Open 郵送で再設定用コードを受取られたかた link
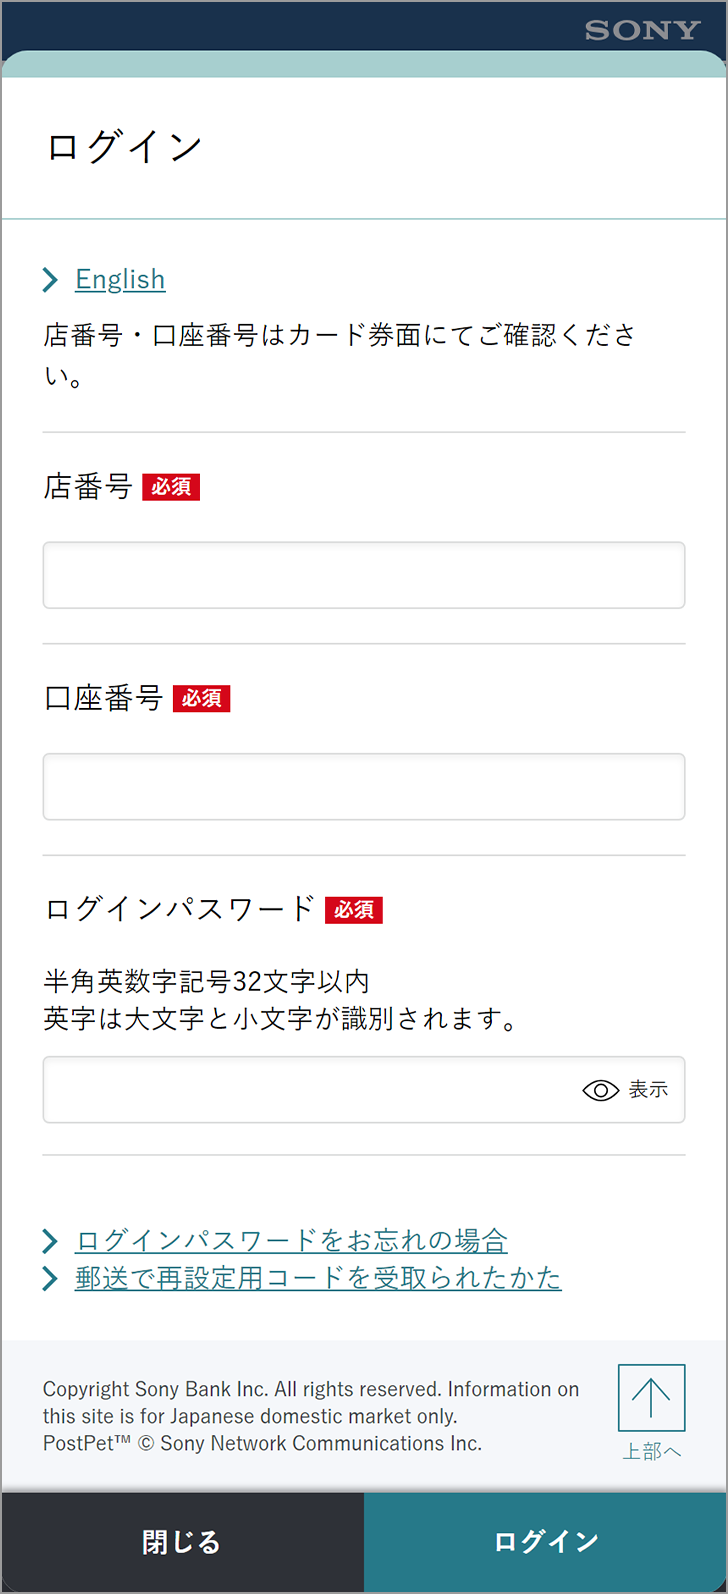The height and width of the screenshot is (1594, 728). (318, 1278)
